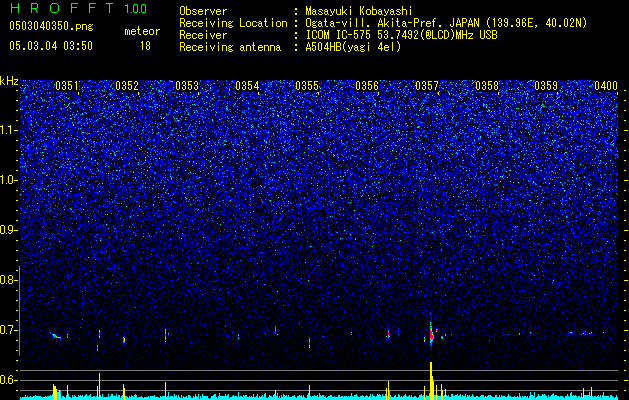
Task: Click the 'Receiver' field label
Action: [203, 35]
